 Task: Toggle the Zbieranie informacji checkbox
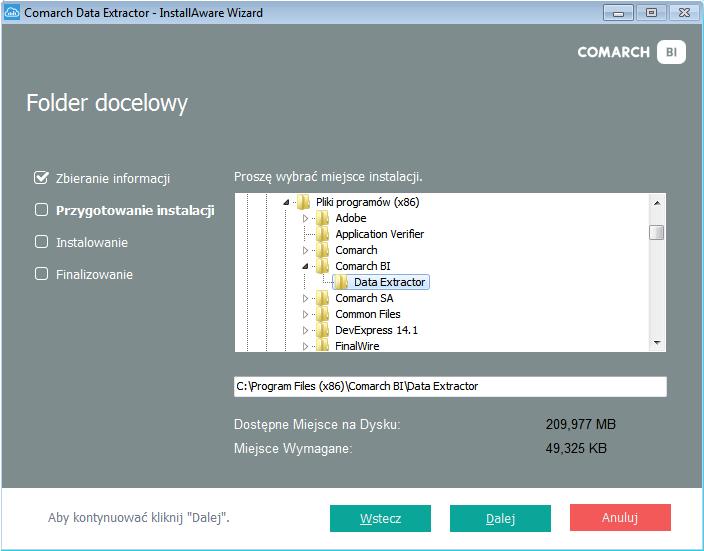(41, 178)
